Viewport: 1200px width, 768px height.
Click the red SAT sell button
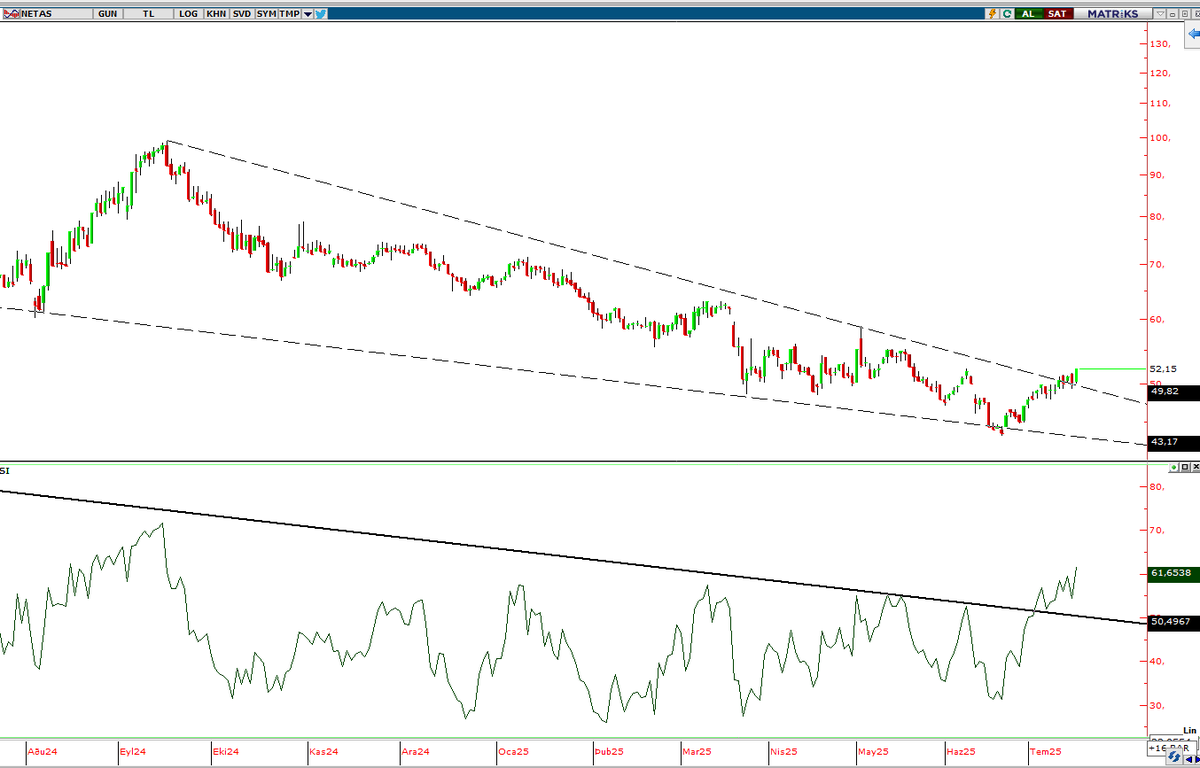[x=1058, y=14]
